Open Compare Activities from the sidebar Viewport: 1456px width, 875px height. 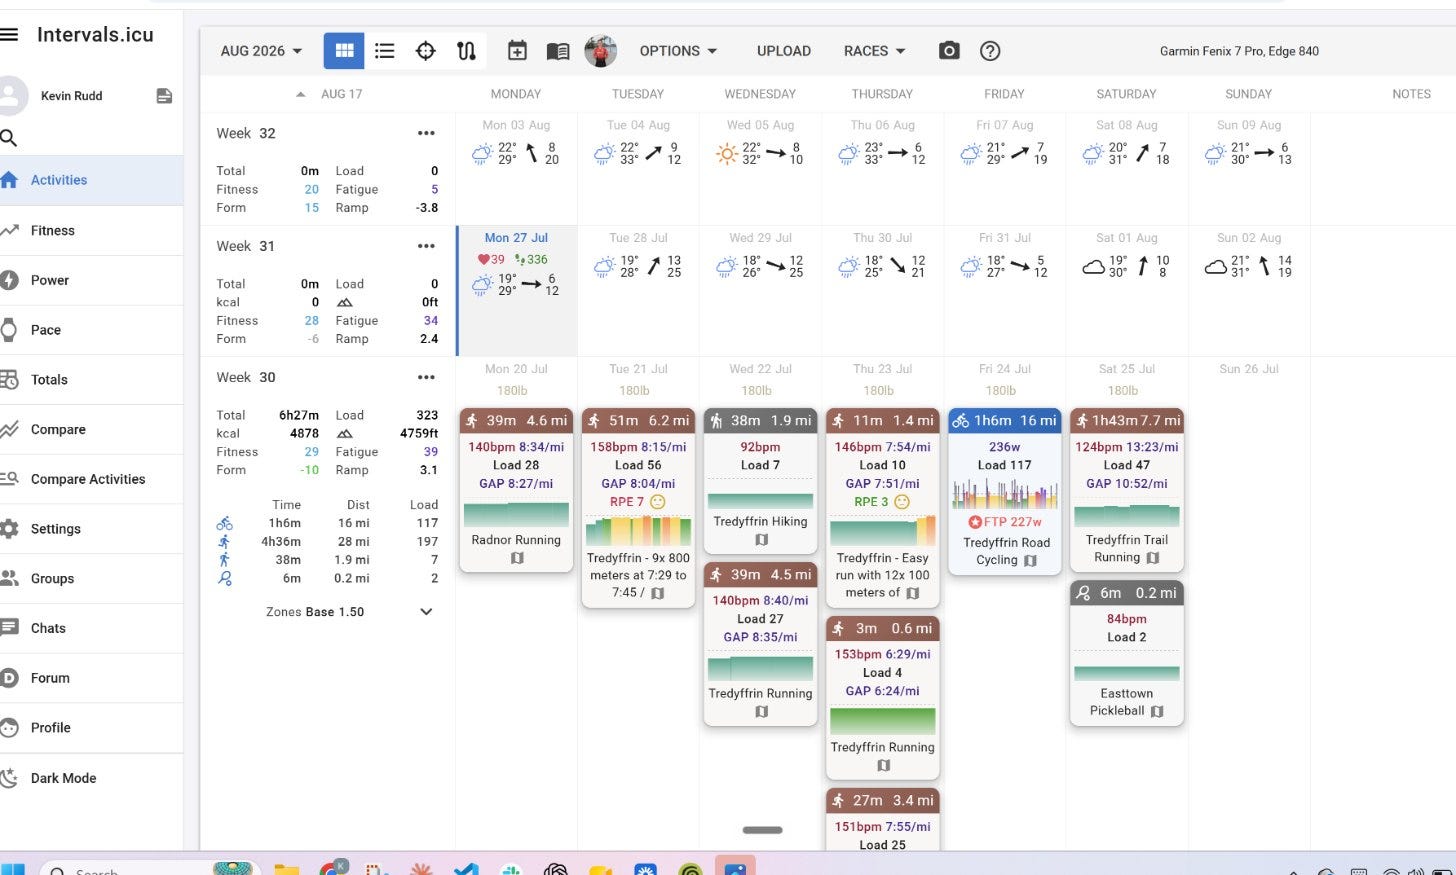pyautogui.click(x=91, y=479)
